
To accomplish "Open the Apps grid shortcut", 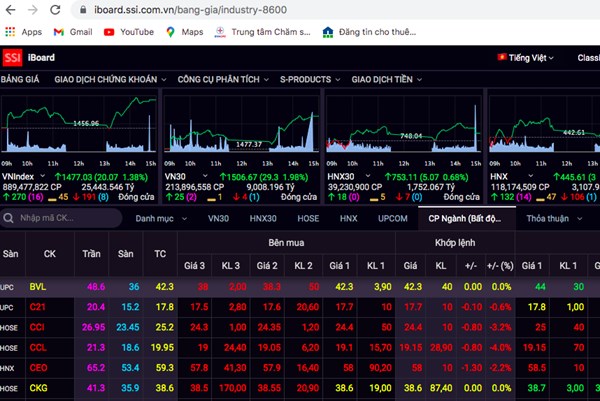I will point(23,32).
